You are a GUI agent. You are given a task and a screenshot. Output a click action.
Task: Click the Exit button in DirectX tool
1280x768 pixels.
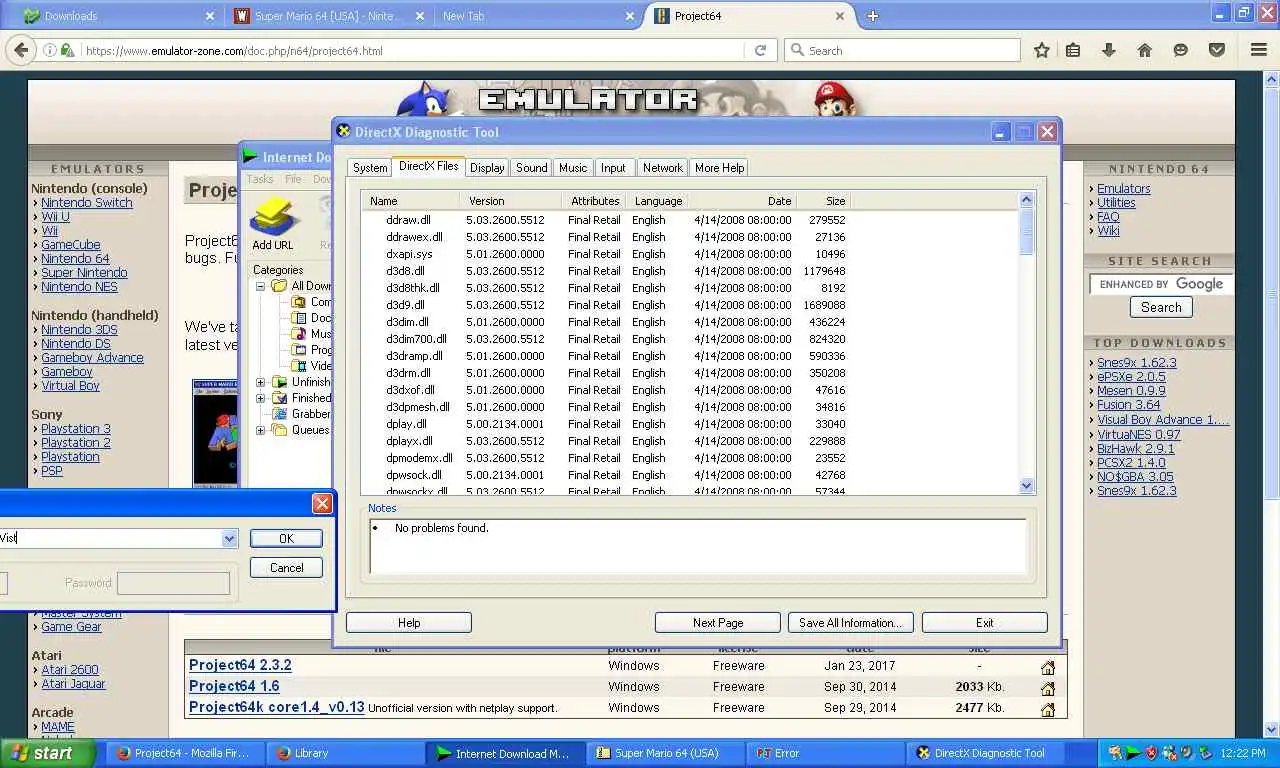(985, 623)
